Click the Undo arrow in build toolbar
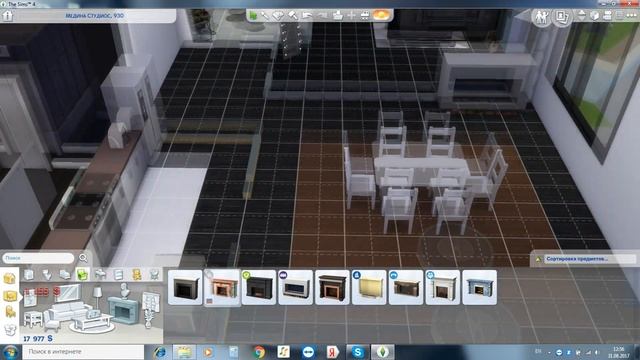This screenshot has width=640, height=360. tap(307, 16)
